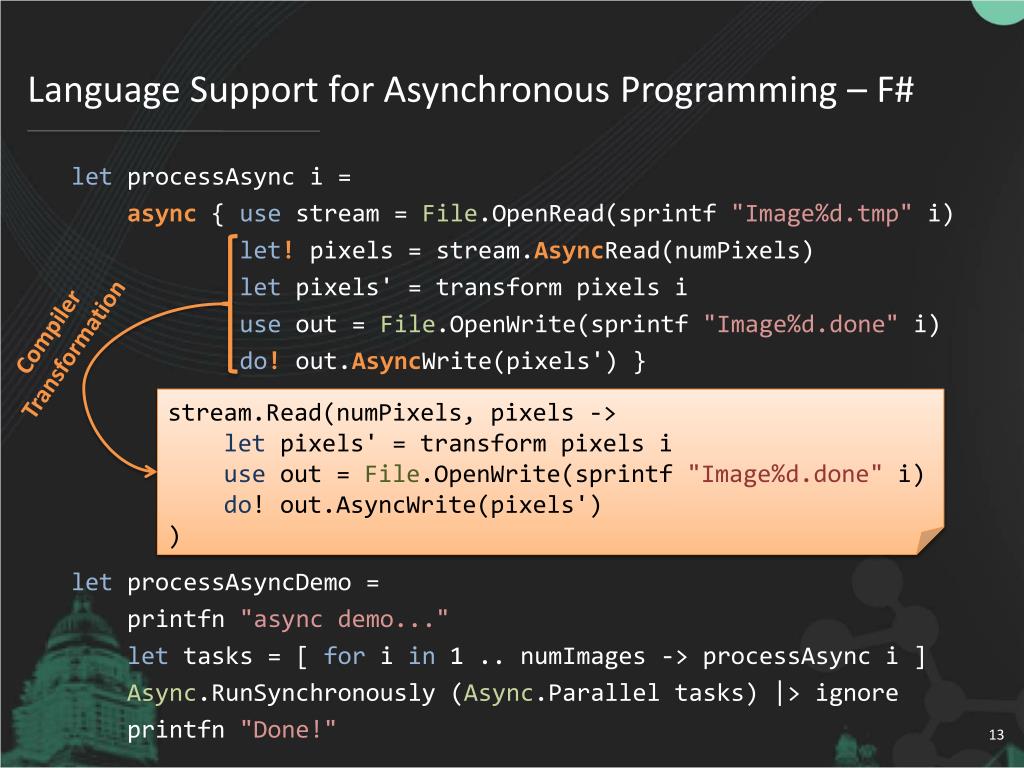Viewport: 1024px width, 768px height.
Task: Click the line 'let processAsync i ='
Action: tap(212, 178)
